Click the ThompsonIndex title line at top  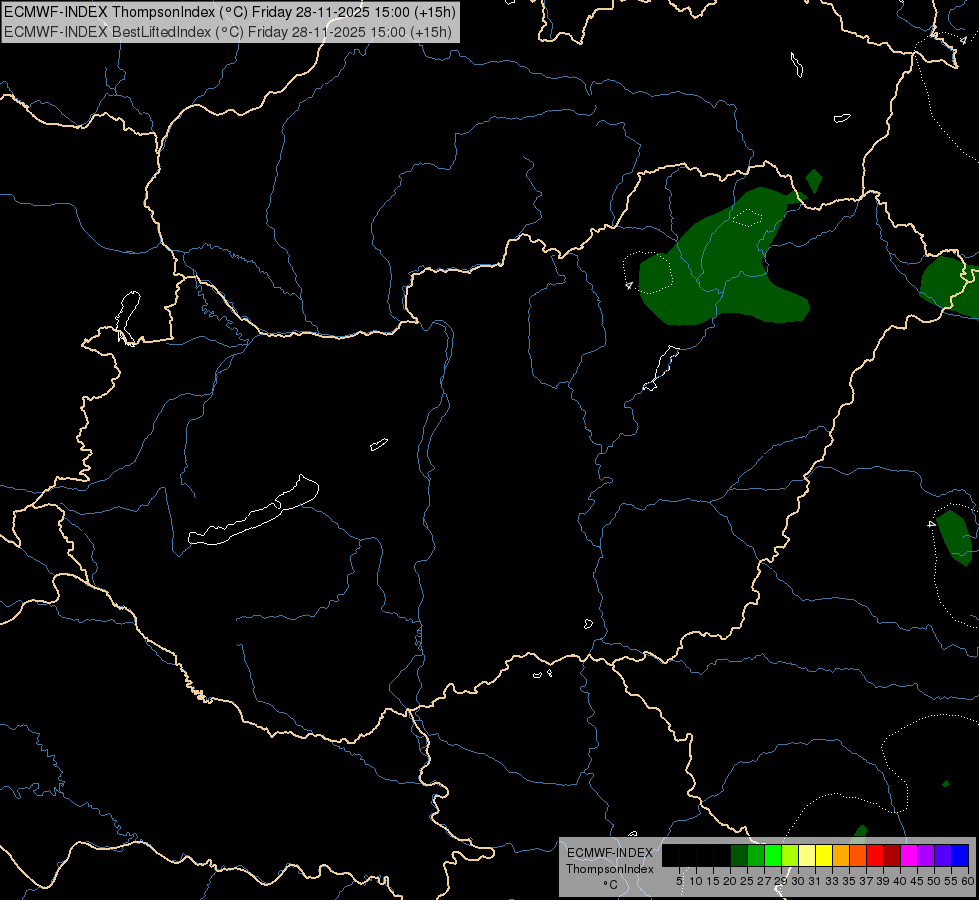tap(230, 12)
